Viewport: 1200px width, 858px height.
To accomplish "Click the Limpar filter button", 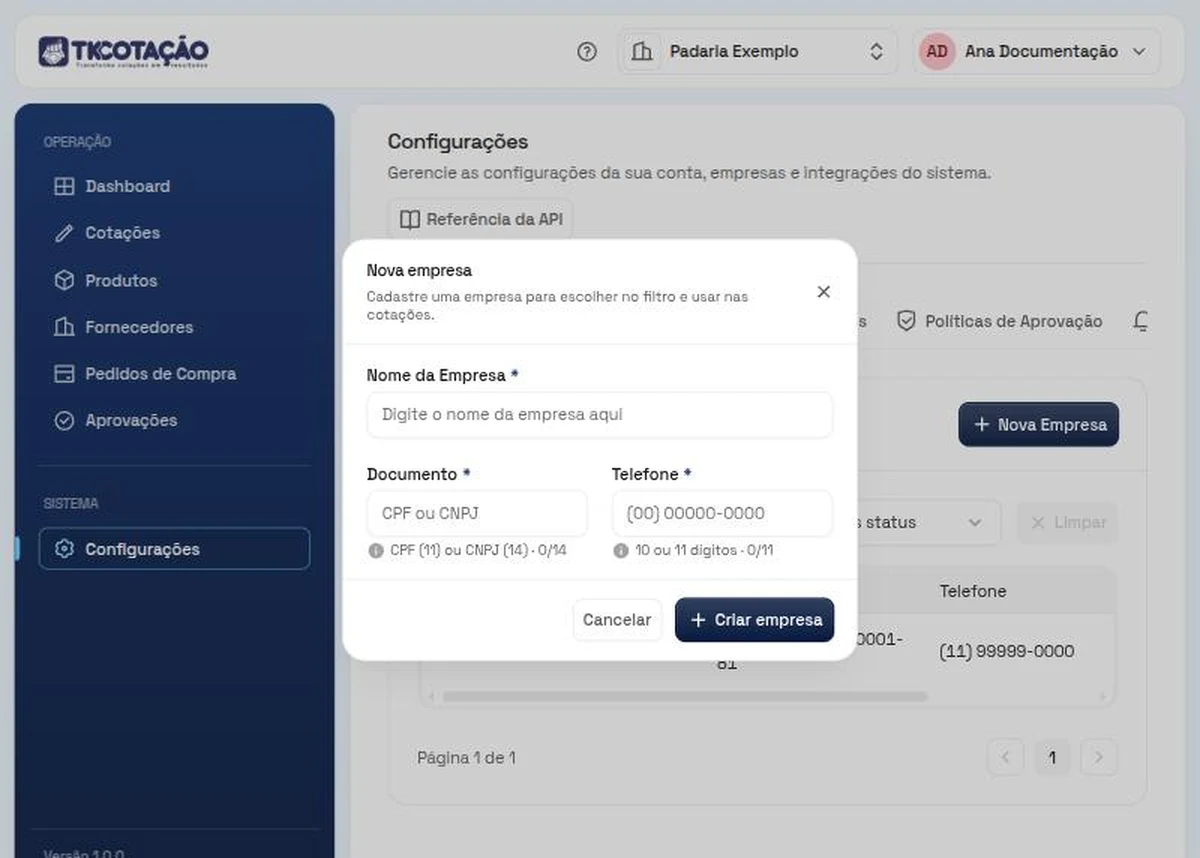I will click(1067, 522).
